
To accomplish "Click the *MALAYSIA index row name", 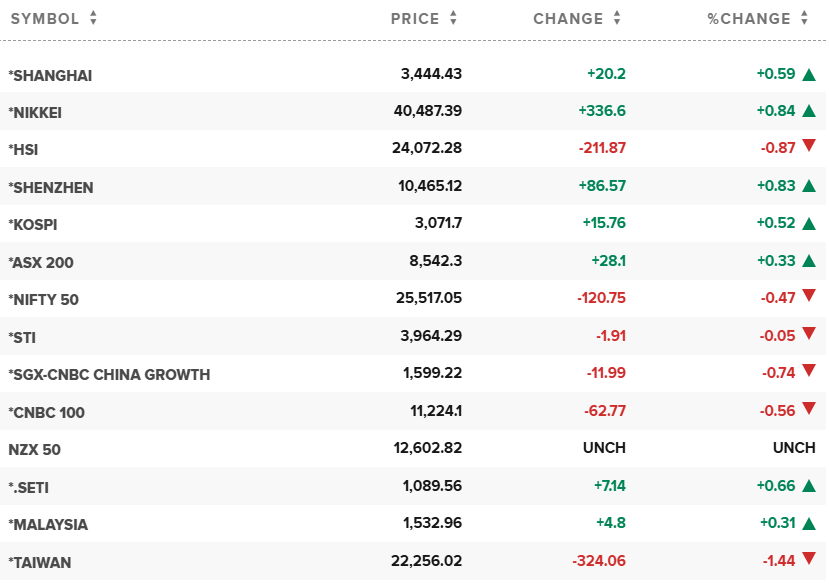I will pyautogui.click(x=48, y=525).
